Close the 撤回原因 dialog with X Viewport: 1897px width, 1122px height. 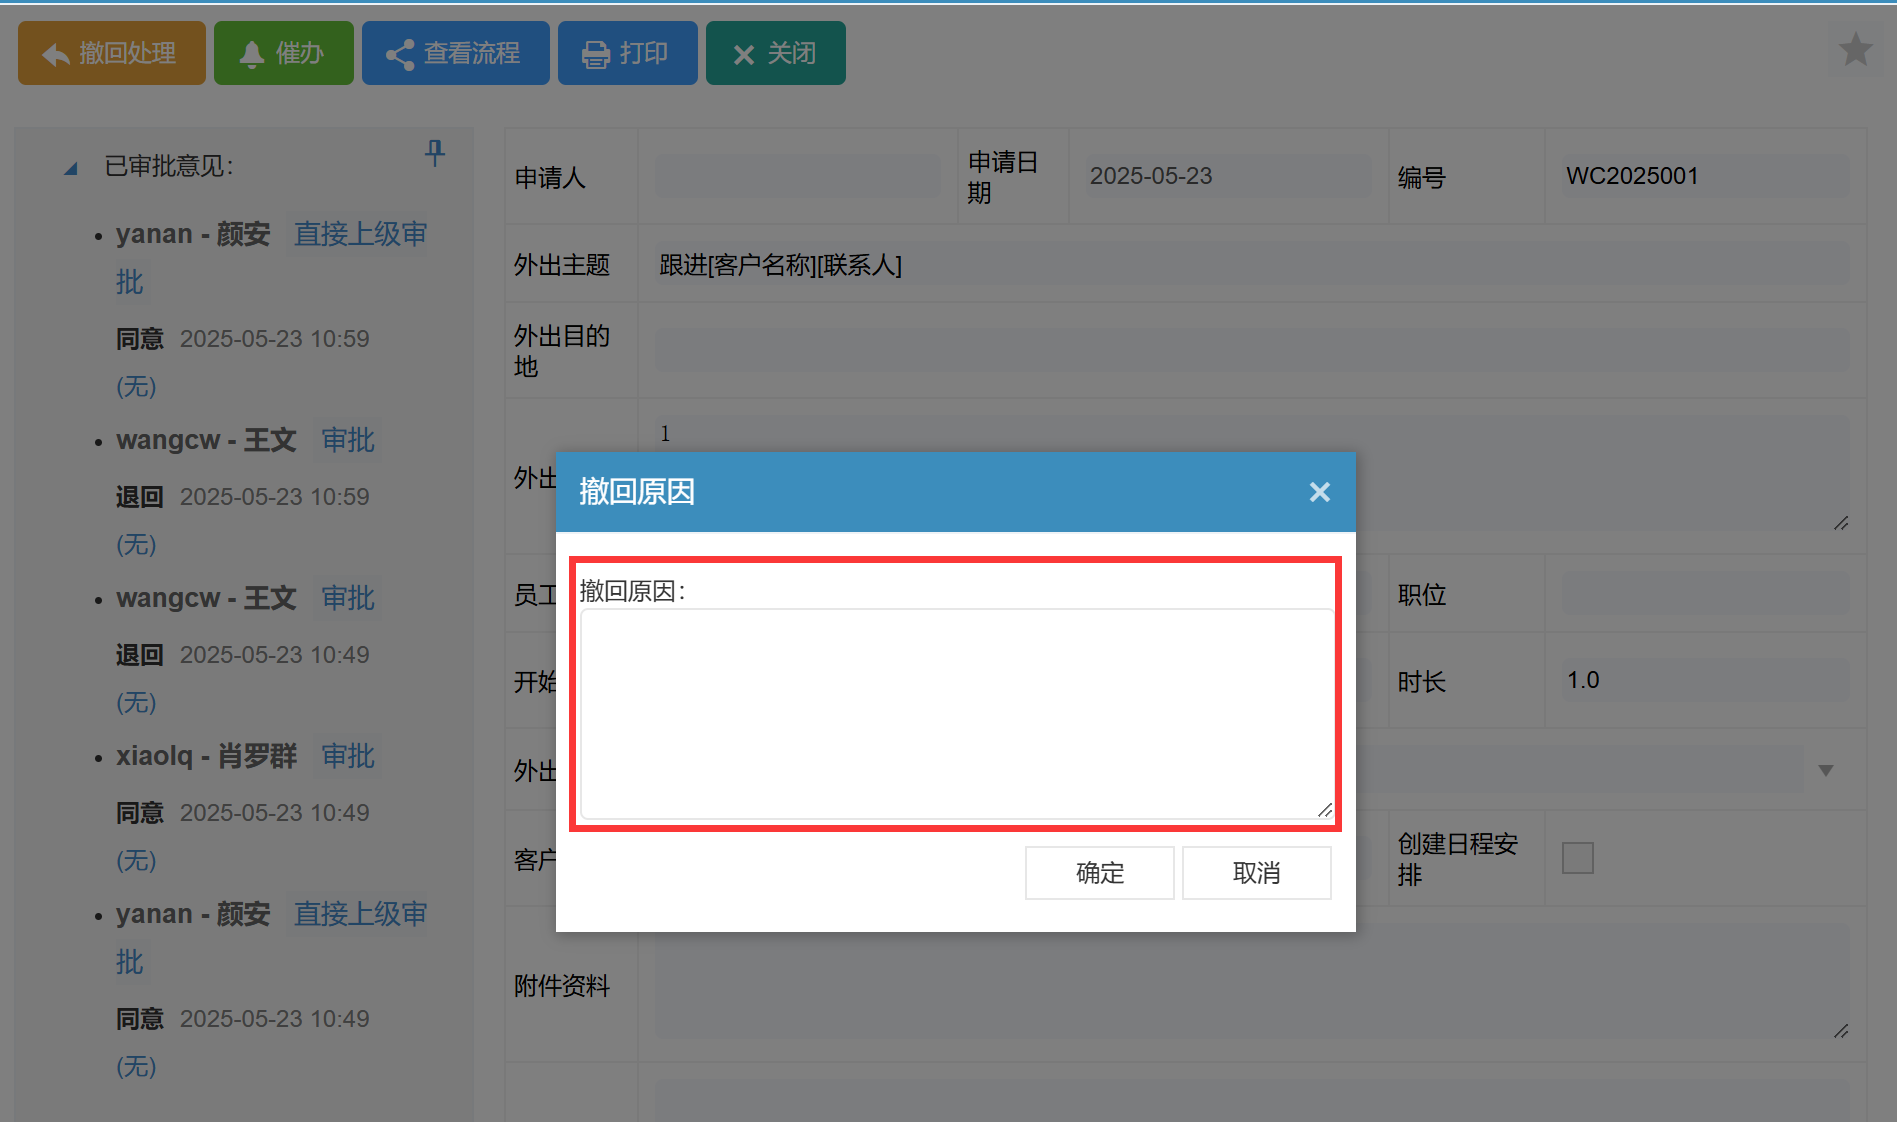(x=1319, y=492)
